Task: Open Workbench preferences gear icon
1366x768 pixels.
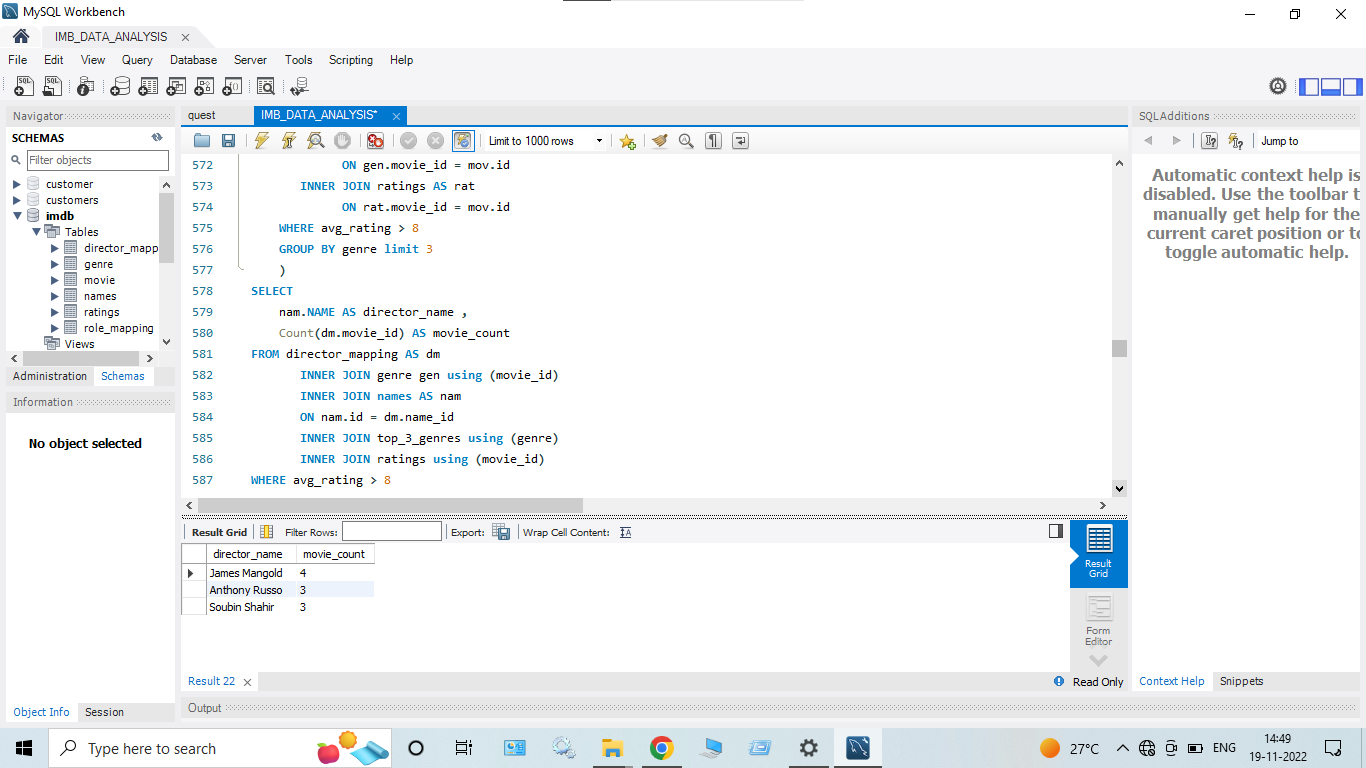Action: click(1278, 87)
